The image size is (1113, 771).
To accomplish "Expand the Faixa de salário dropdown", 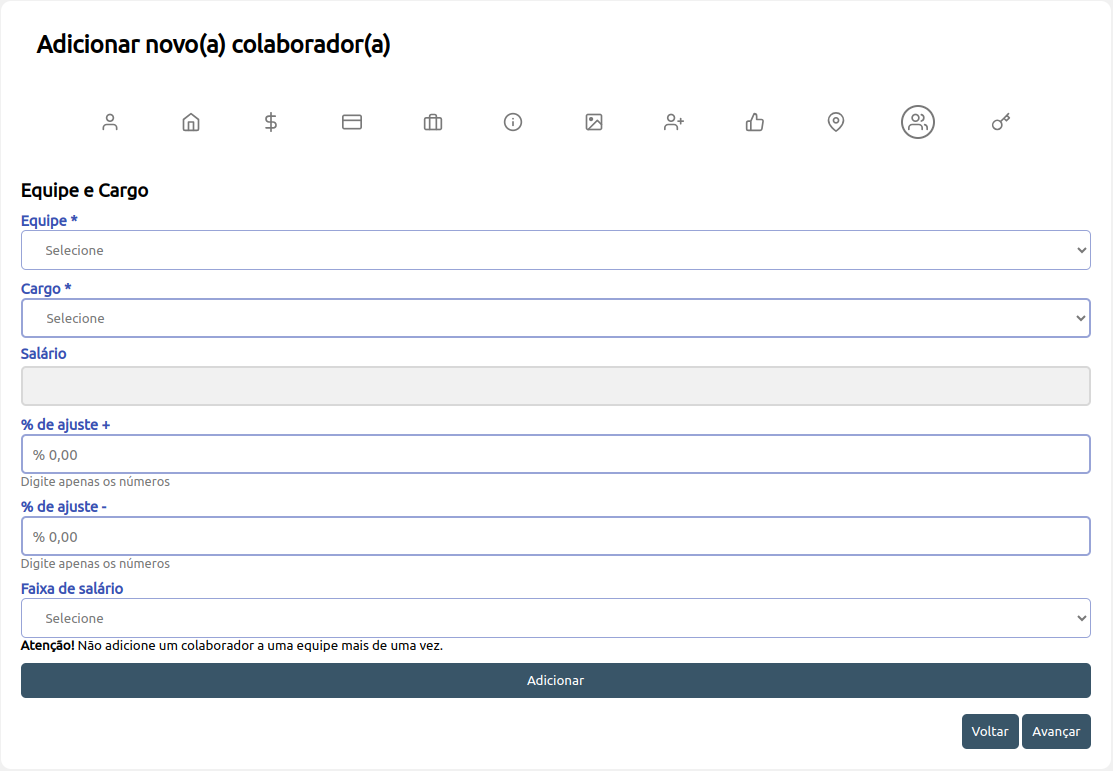I will click(555, 618).
